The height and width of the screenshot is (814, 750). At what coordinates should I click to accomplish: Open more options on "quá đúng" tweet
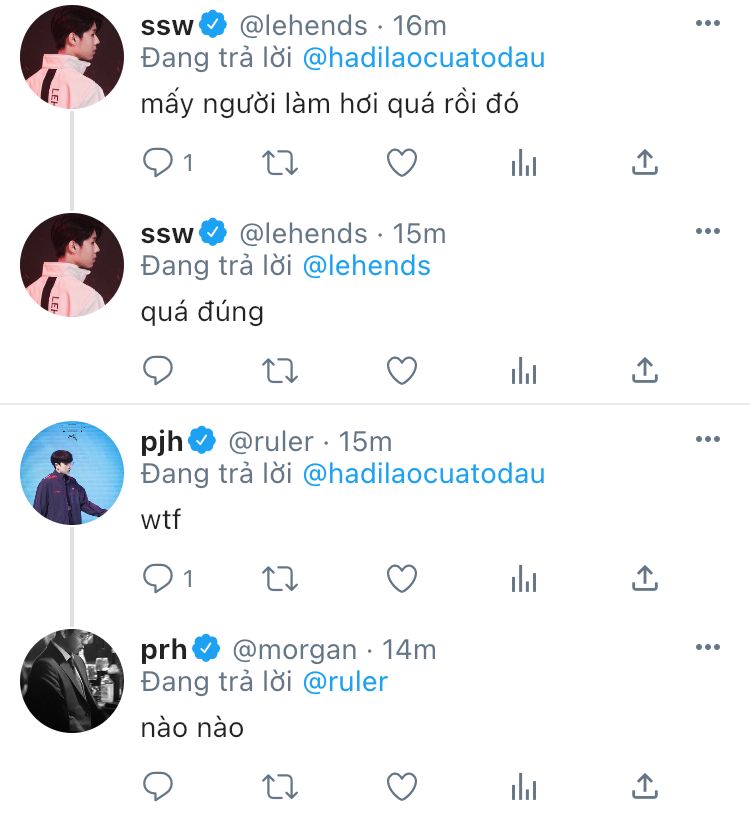(x=707, y=232)
